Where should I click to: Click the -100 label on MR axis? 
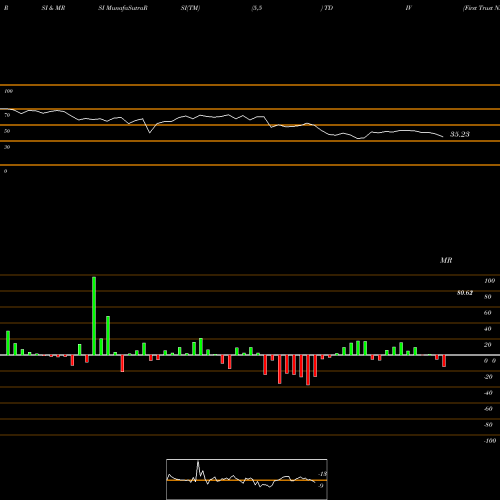click(x=490, y=441)
